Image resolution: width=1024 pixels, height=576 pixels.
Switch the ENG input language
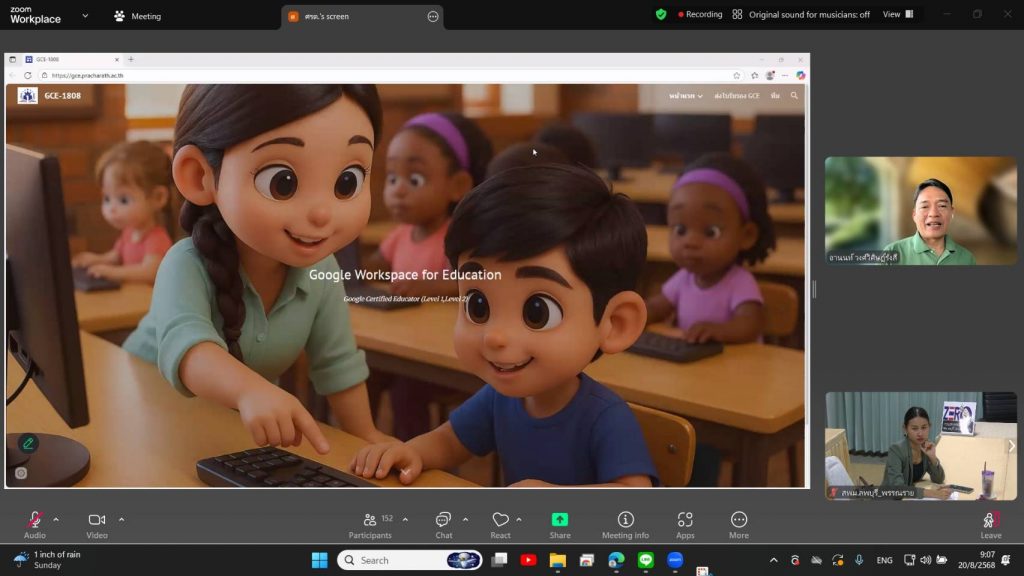point(885,560)
